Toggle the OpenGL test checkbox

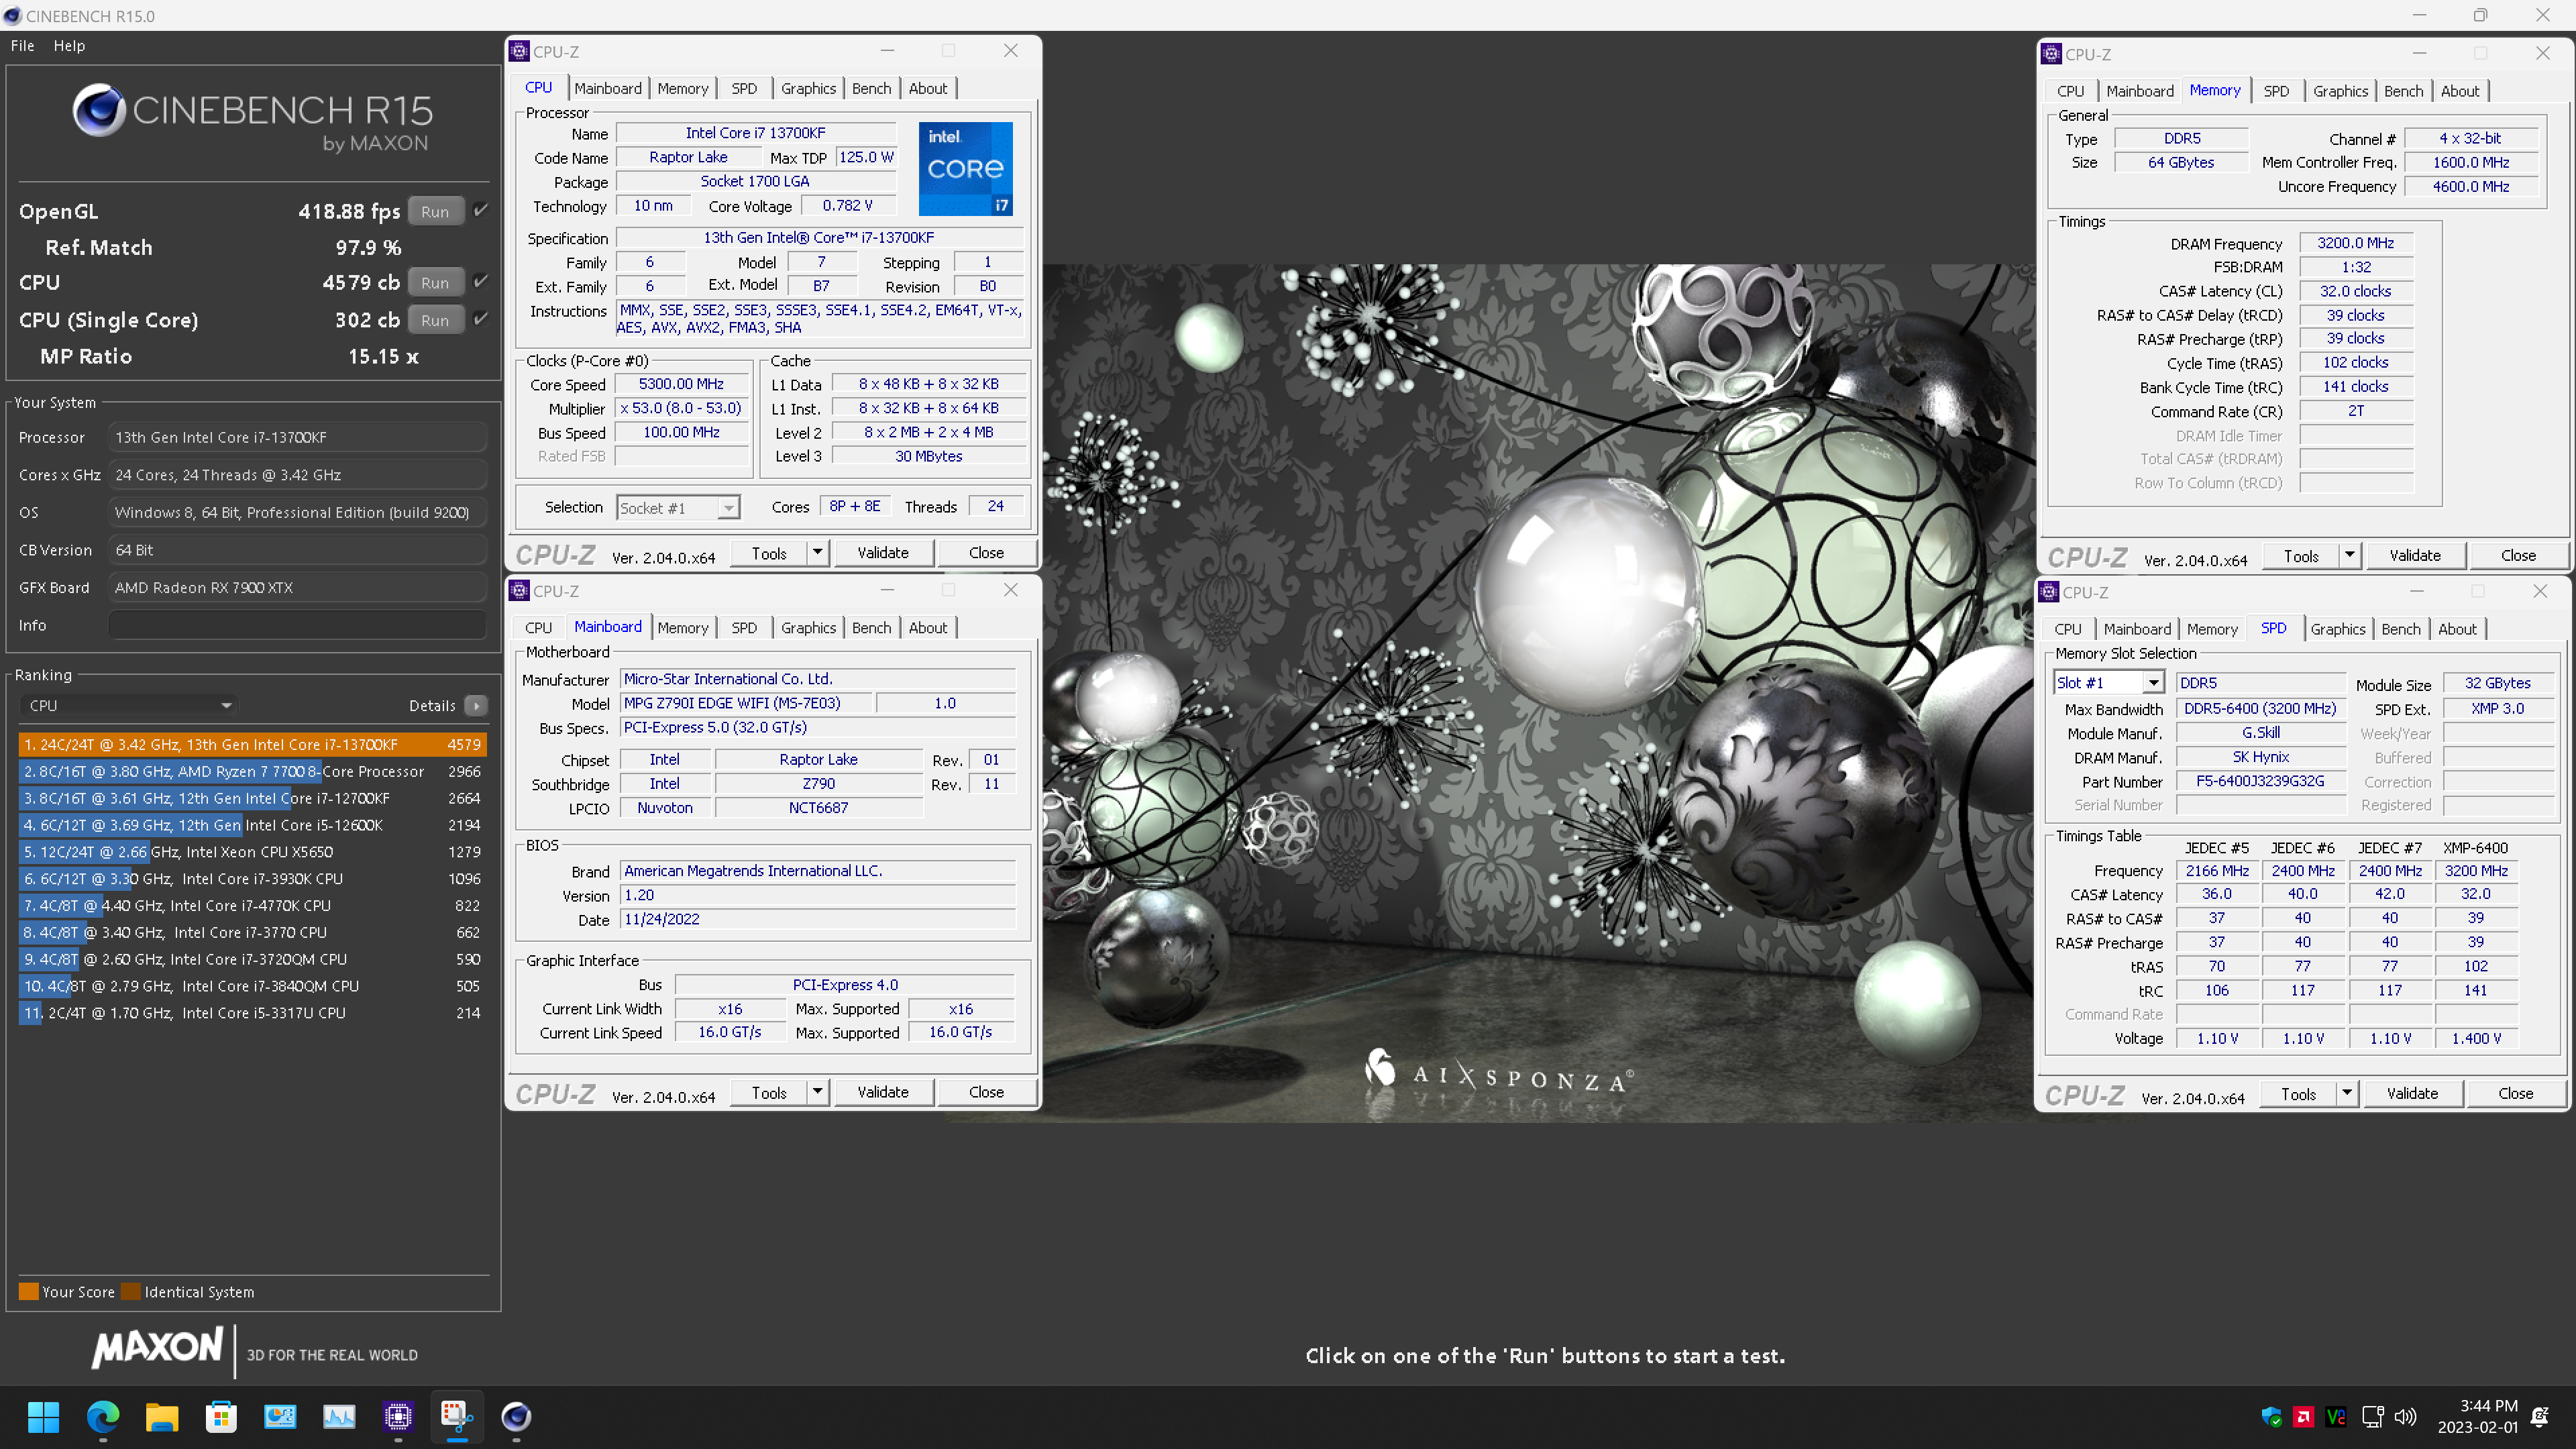[x=481, y=210]
